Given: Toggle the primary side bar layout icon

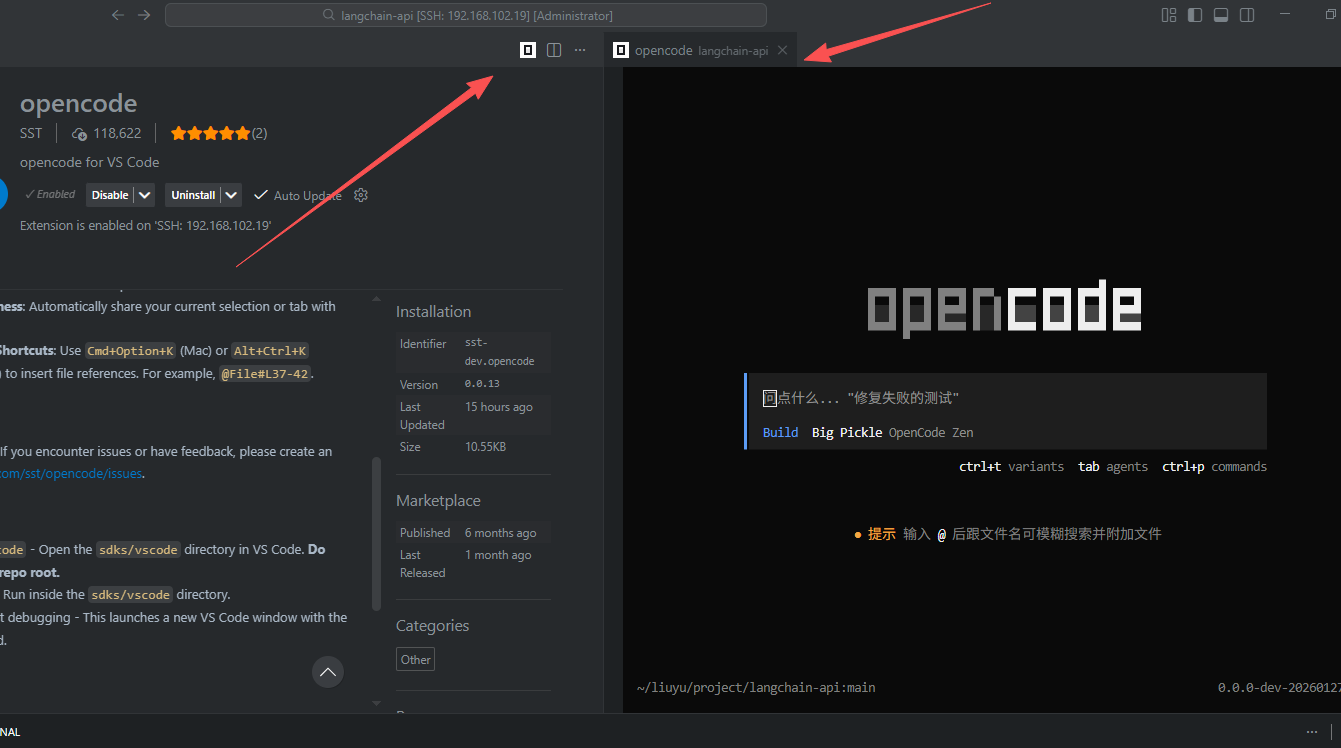Looking at the screenshot, I should click(x=1195, y=15).
